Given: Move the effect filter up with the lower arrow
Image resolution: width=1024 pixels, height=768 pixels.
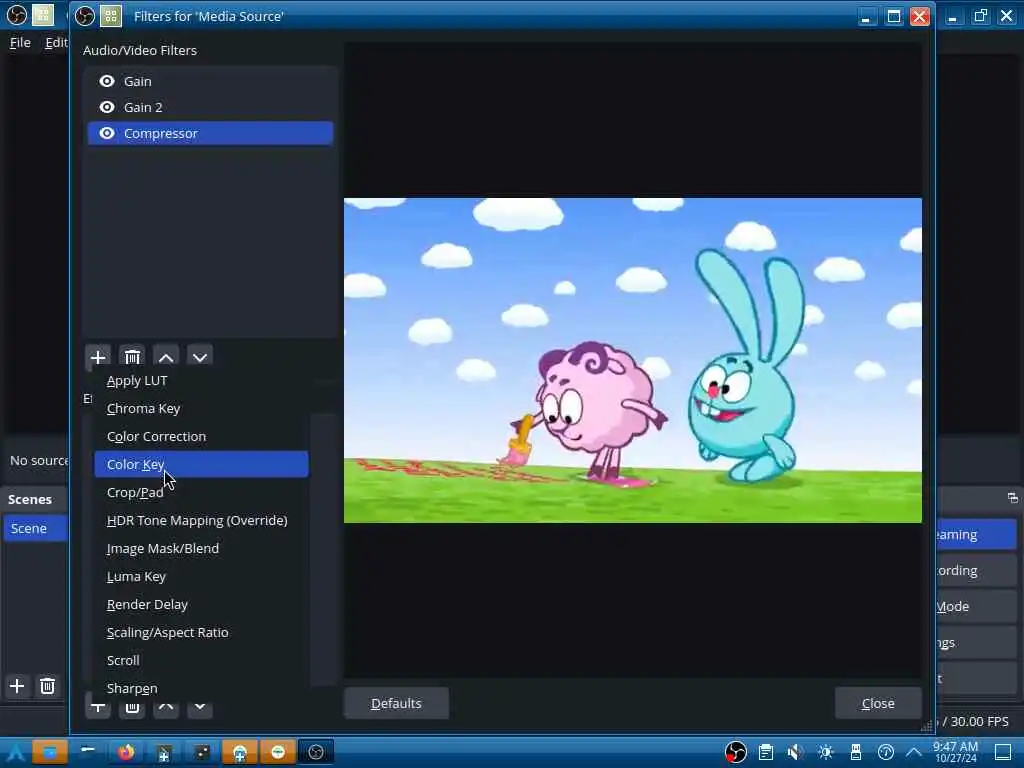Looking at the screenshot, I should [x=166, y=707].
